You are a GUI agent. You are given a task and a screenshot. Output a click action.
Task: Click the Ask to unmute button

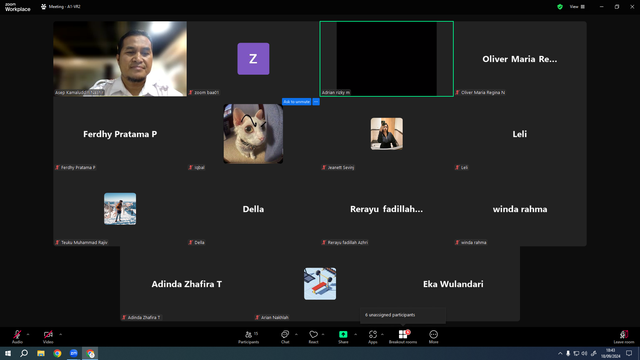click(297, 102)
